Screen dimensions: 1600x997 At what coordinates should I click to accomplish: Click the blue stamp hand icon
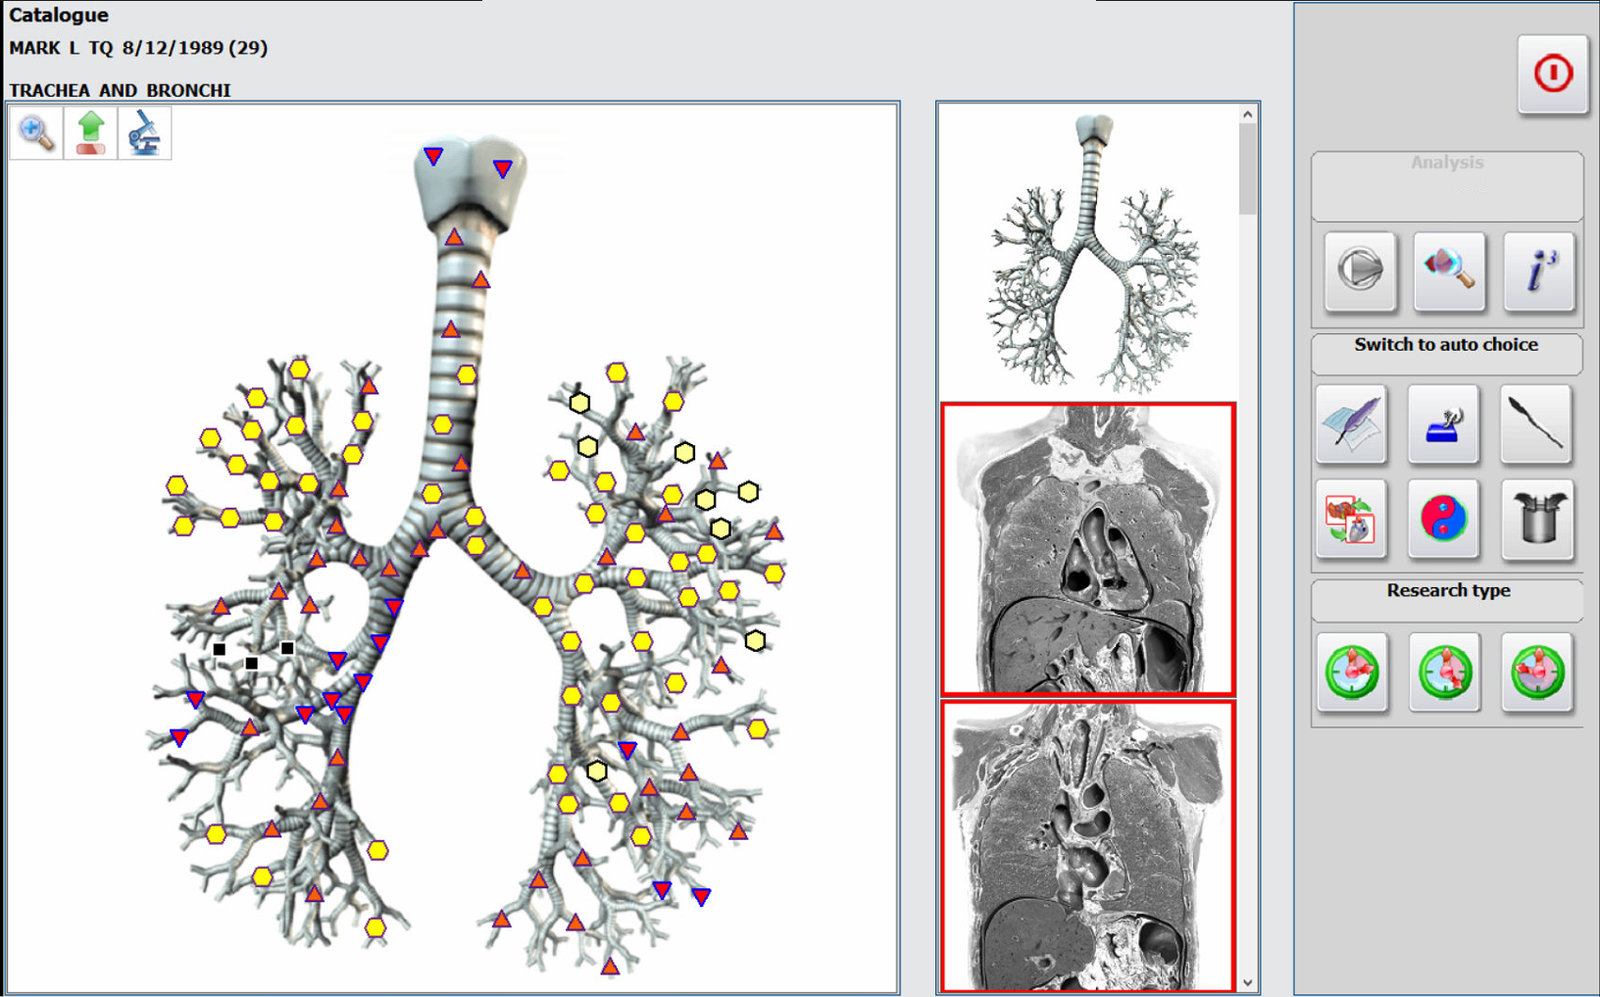[x=1444, y=424]
